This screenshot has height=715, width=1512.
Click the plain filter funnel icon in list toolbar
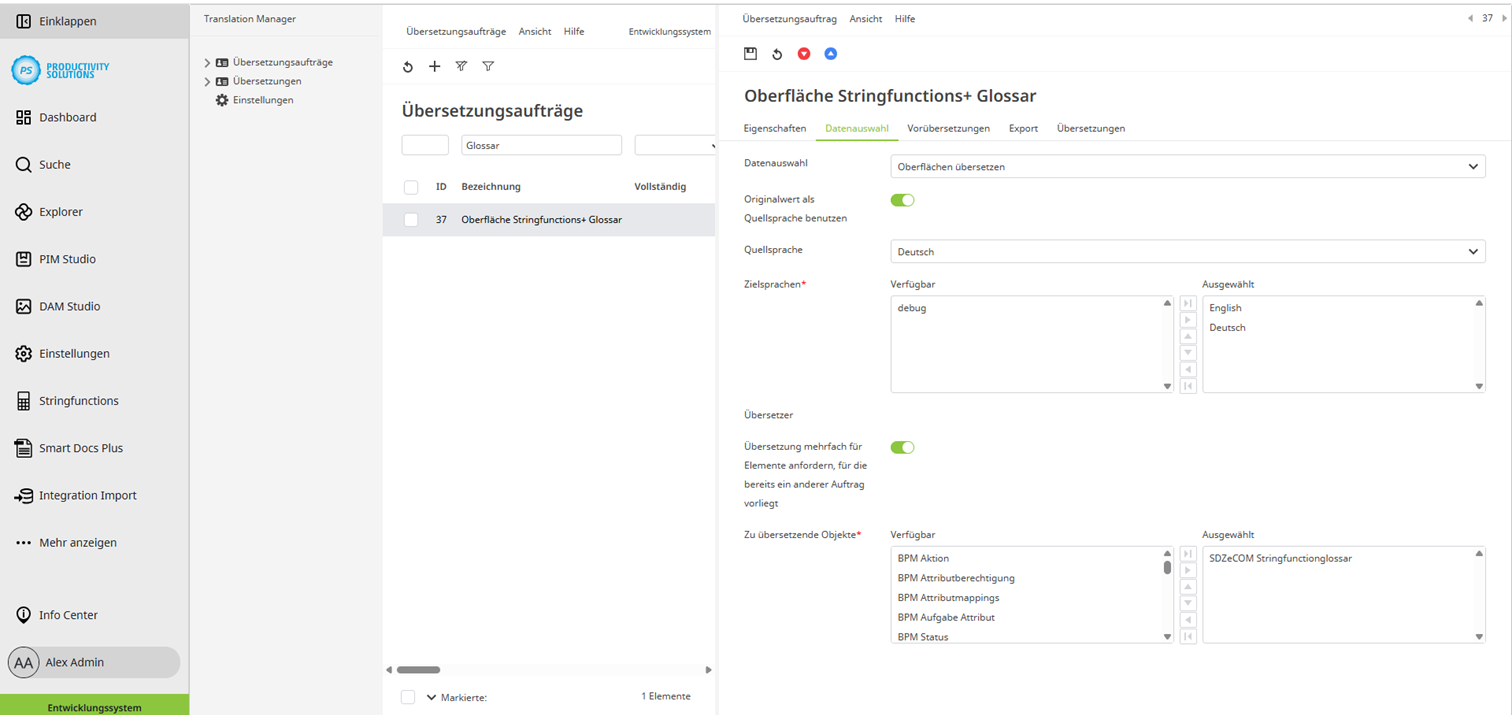pyautogui.click(x=488, y=67)
